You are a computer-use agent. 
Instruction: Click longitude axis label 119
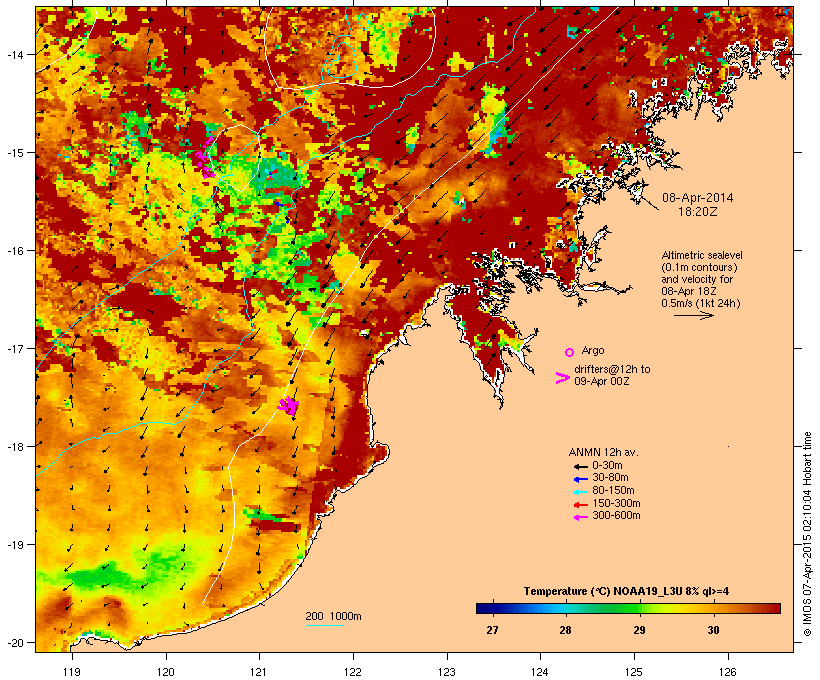pos(72,672)
